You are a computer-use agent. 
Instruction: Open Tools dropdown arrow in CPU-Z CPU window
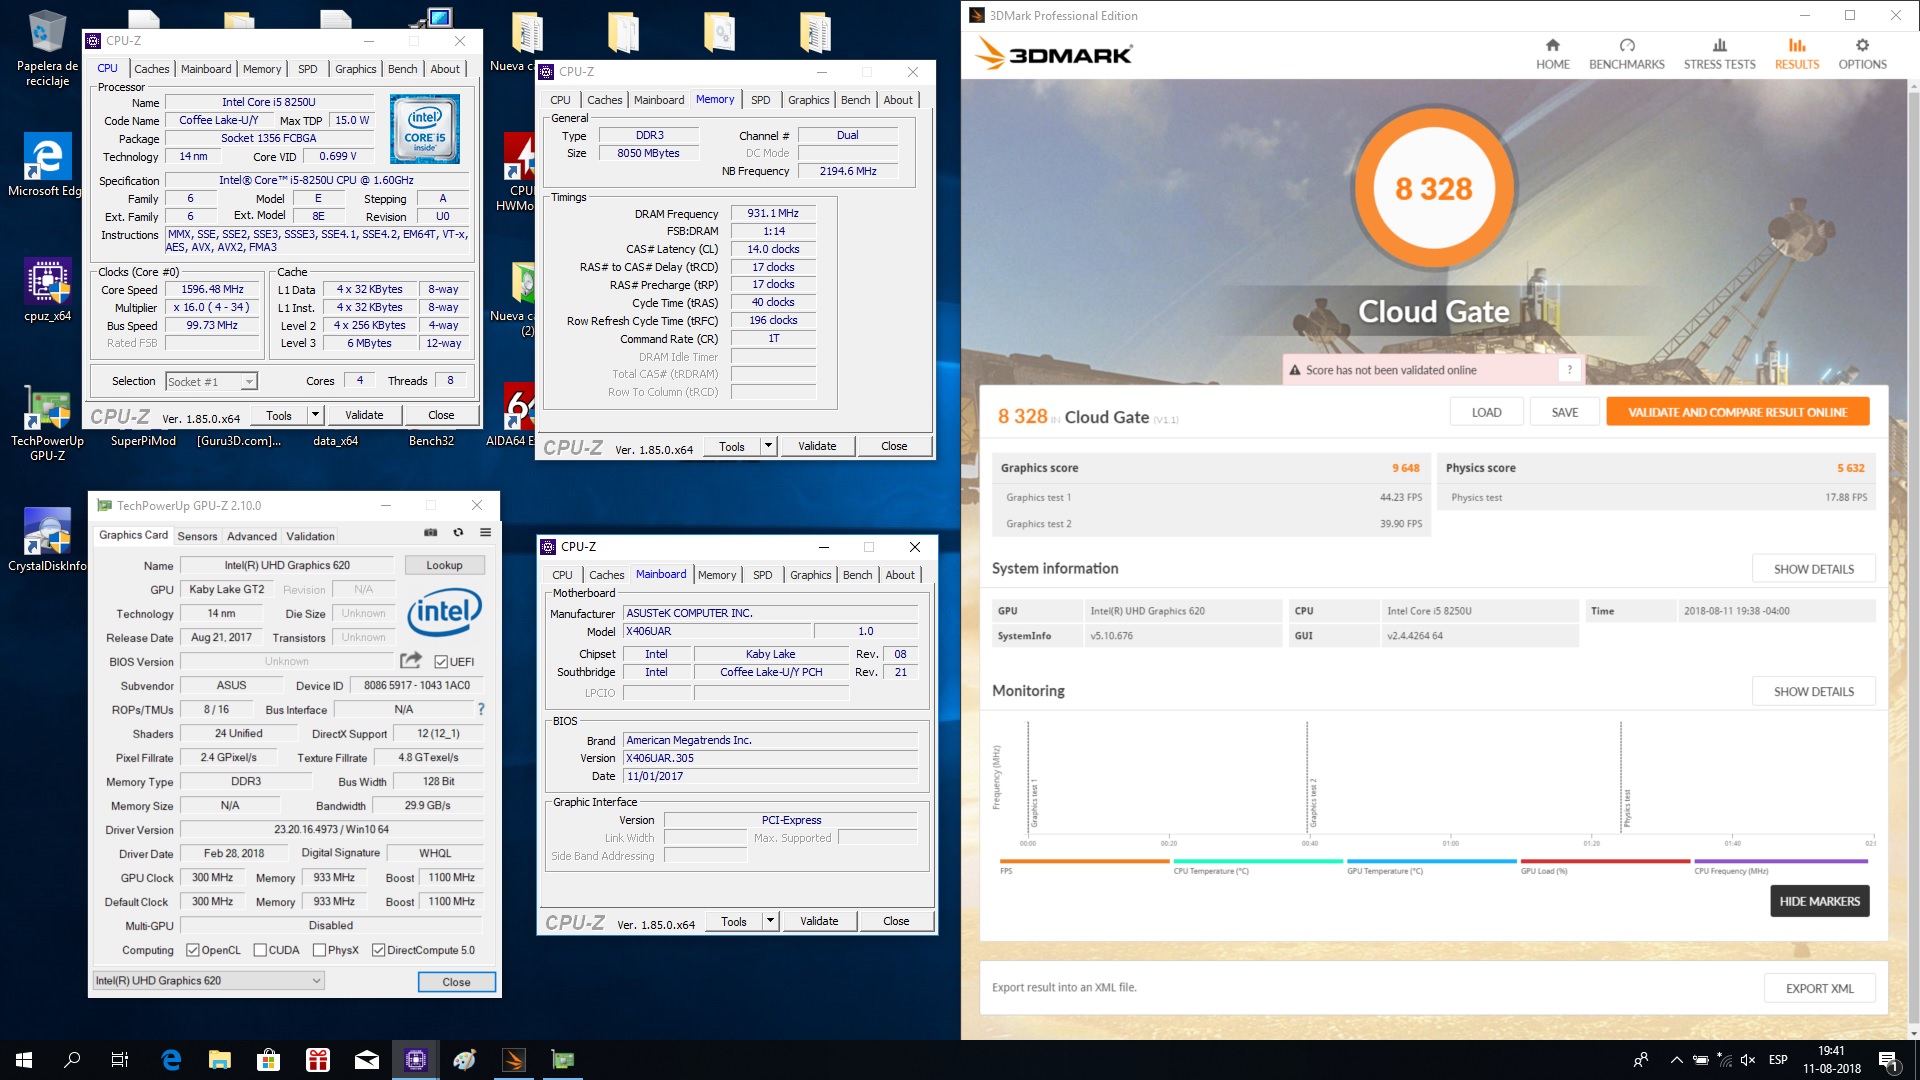tap(315, 415)
